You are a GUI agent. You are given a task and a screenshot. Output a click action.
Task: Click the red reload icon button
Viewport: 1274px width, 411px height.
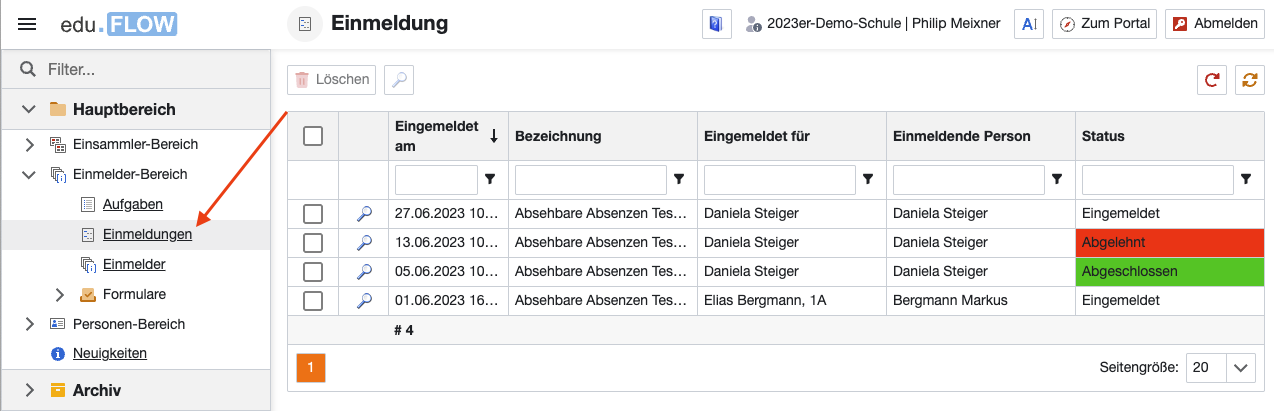(x=1212, y=80)
